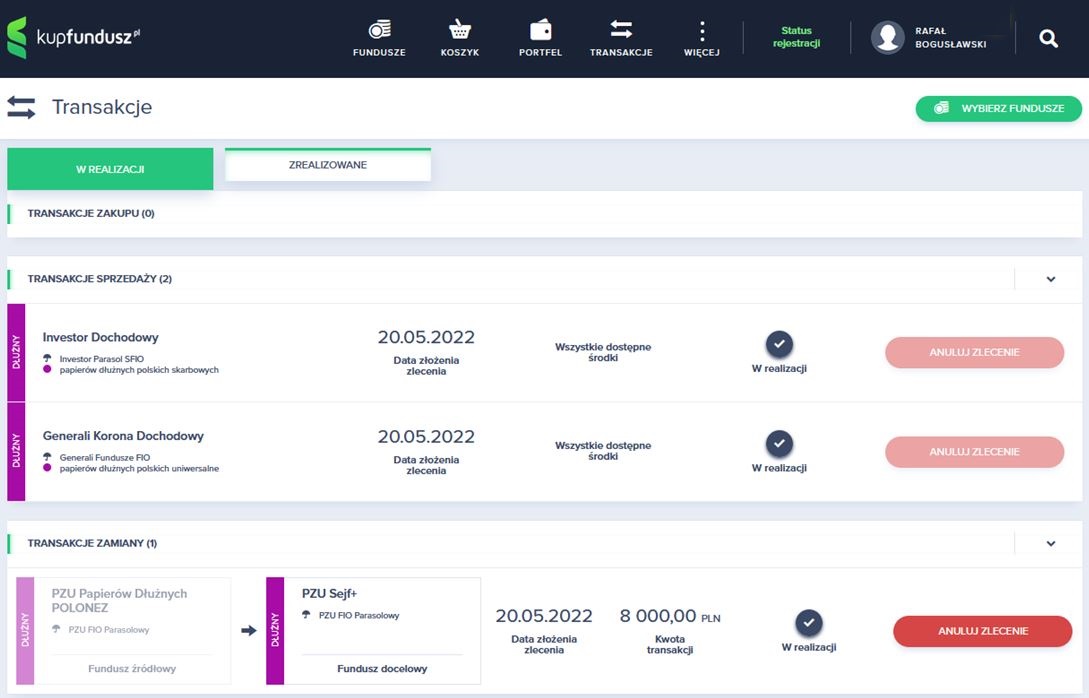Click the date 20.05.2022 of Generali Korona Dochodowy

(x=426, y=437)
